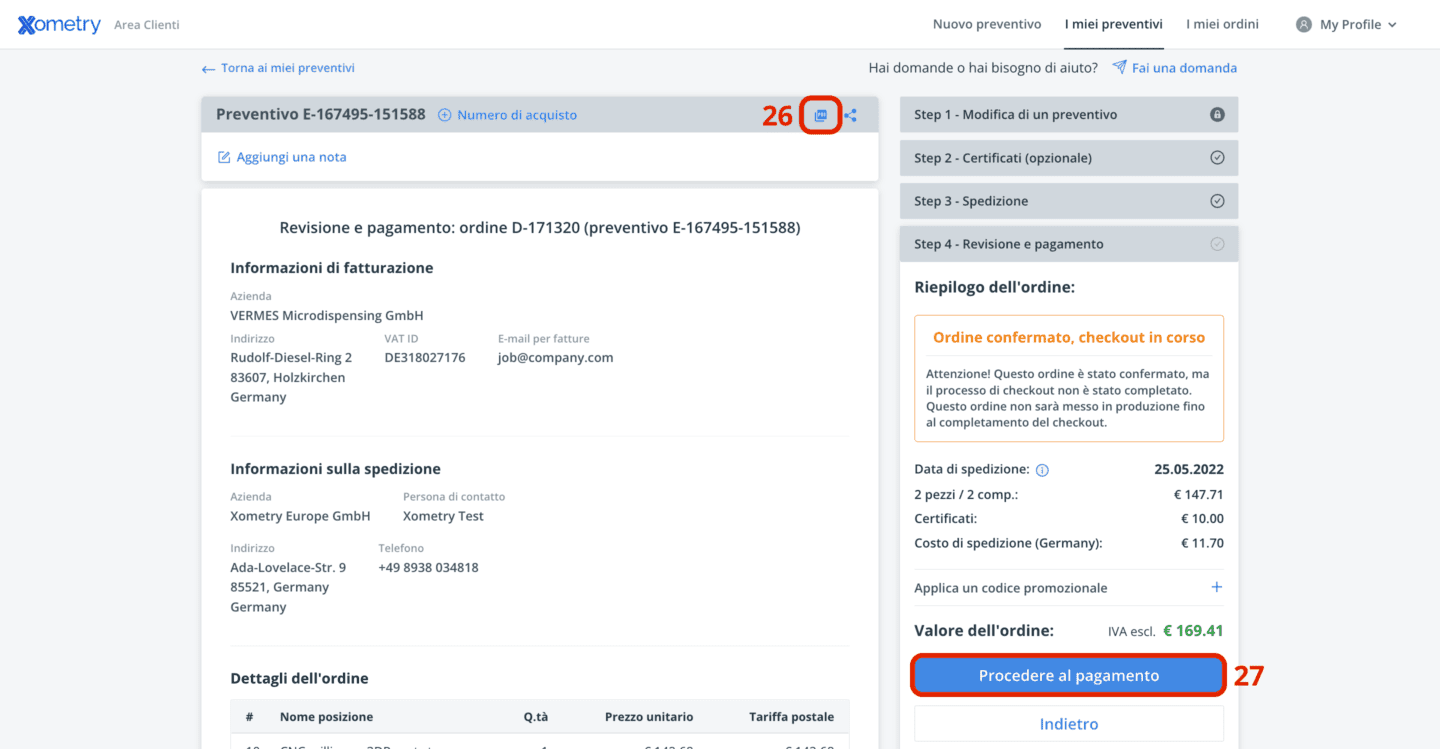Click the VAT ID DE318027176
This screenshot has width=1440, height=749.
(x=425, y=357)
